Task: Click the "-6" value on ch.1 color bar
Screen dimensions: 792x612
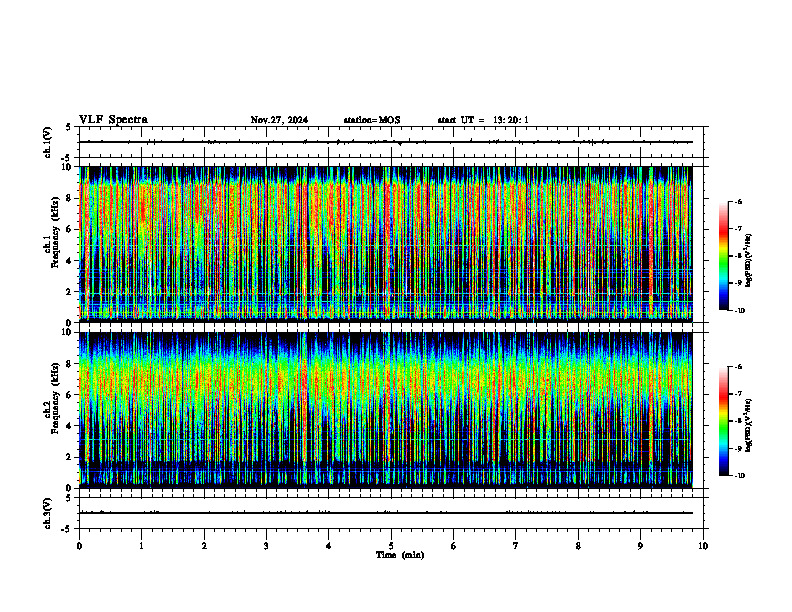Action: 737,201
